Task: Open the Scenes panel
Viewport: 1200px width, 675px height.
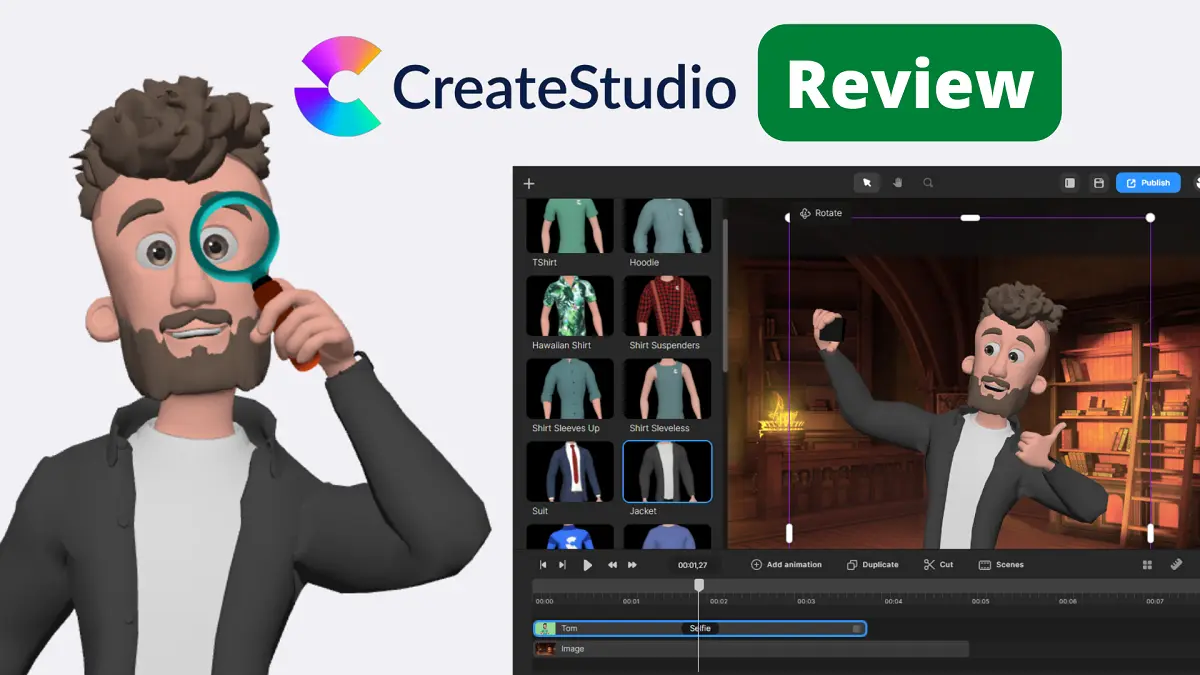Action: click(1003, 564)
